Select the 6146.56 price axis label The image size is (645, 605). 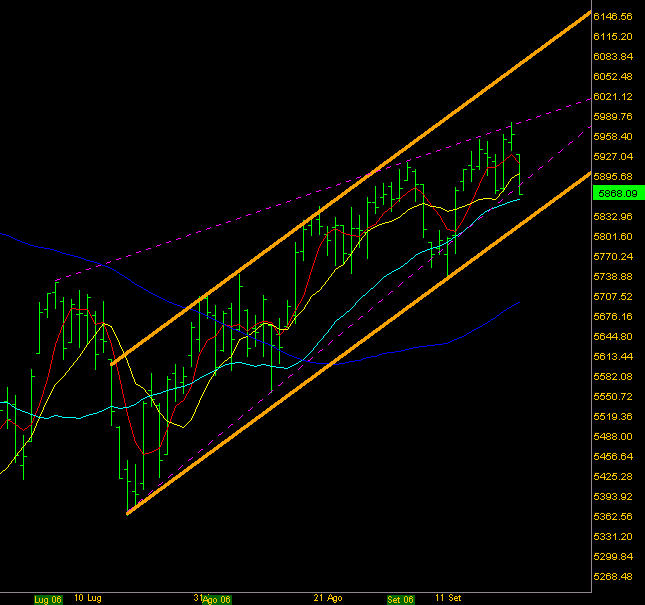point(613,16)
